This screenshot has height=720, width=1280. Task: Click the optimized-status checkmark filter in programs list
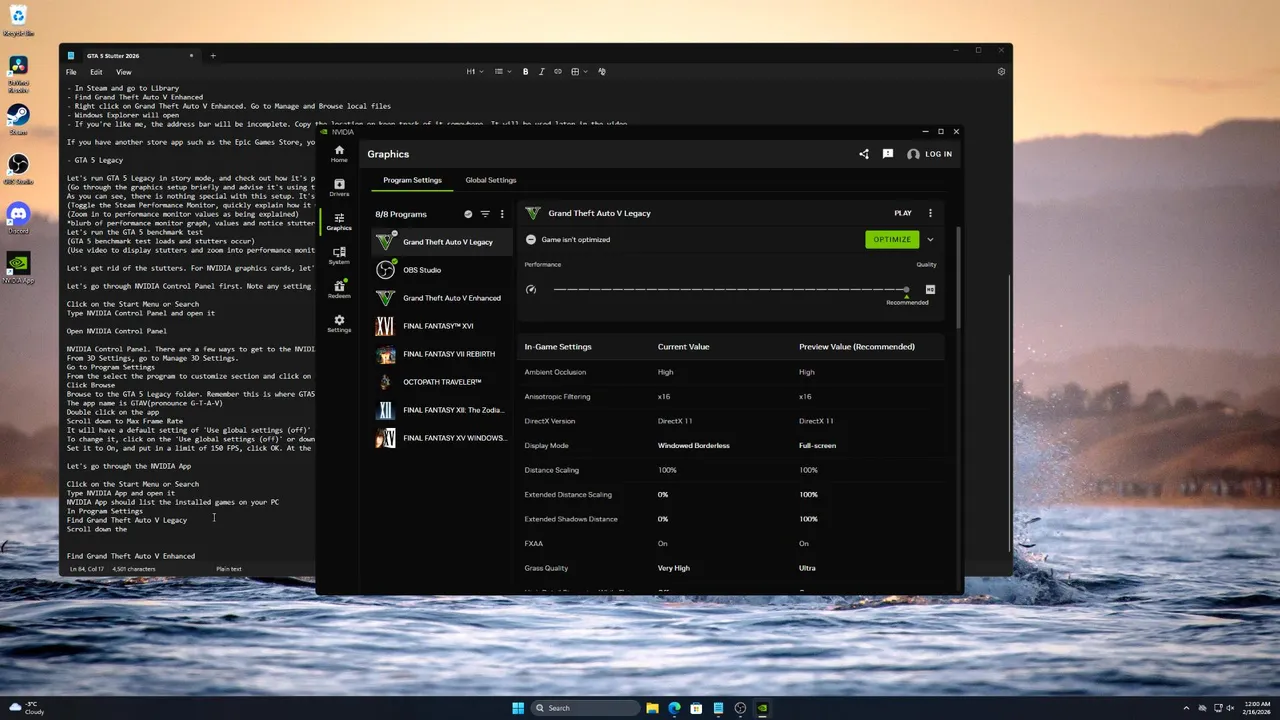tap(468, 214)
